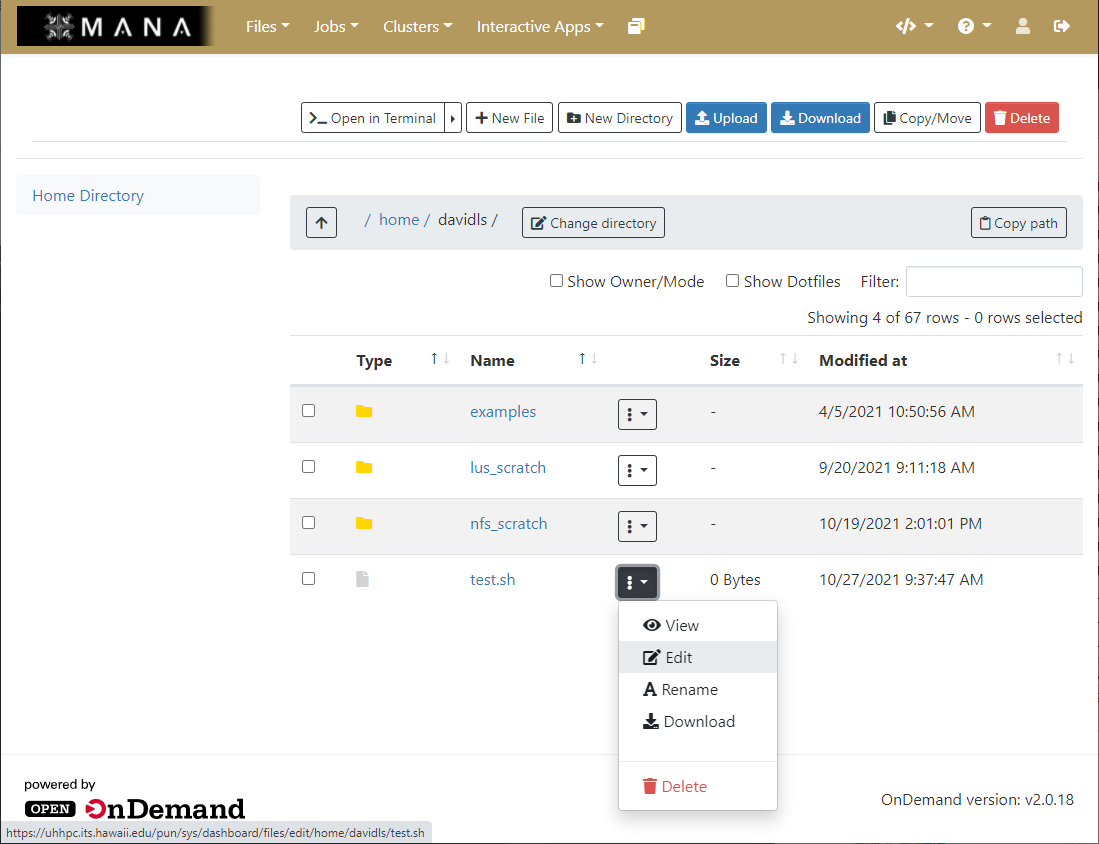Click the Change directory button
The width and height of the screenshot is (1099, 844).
coord(593,223)
